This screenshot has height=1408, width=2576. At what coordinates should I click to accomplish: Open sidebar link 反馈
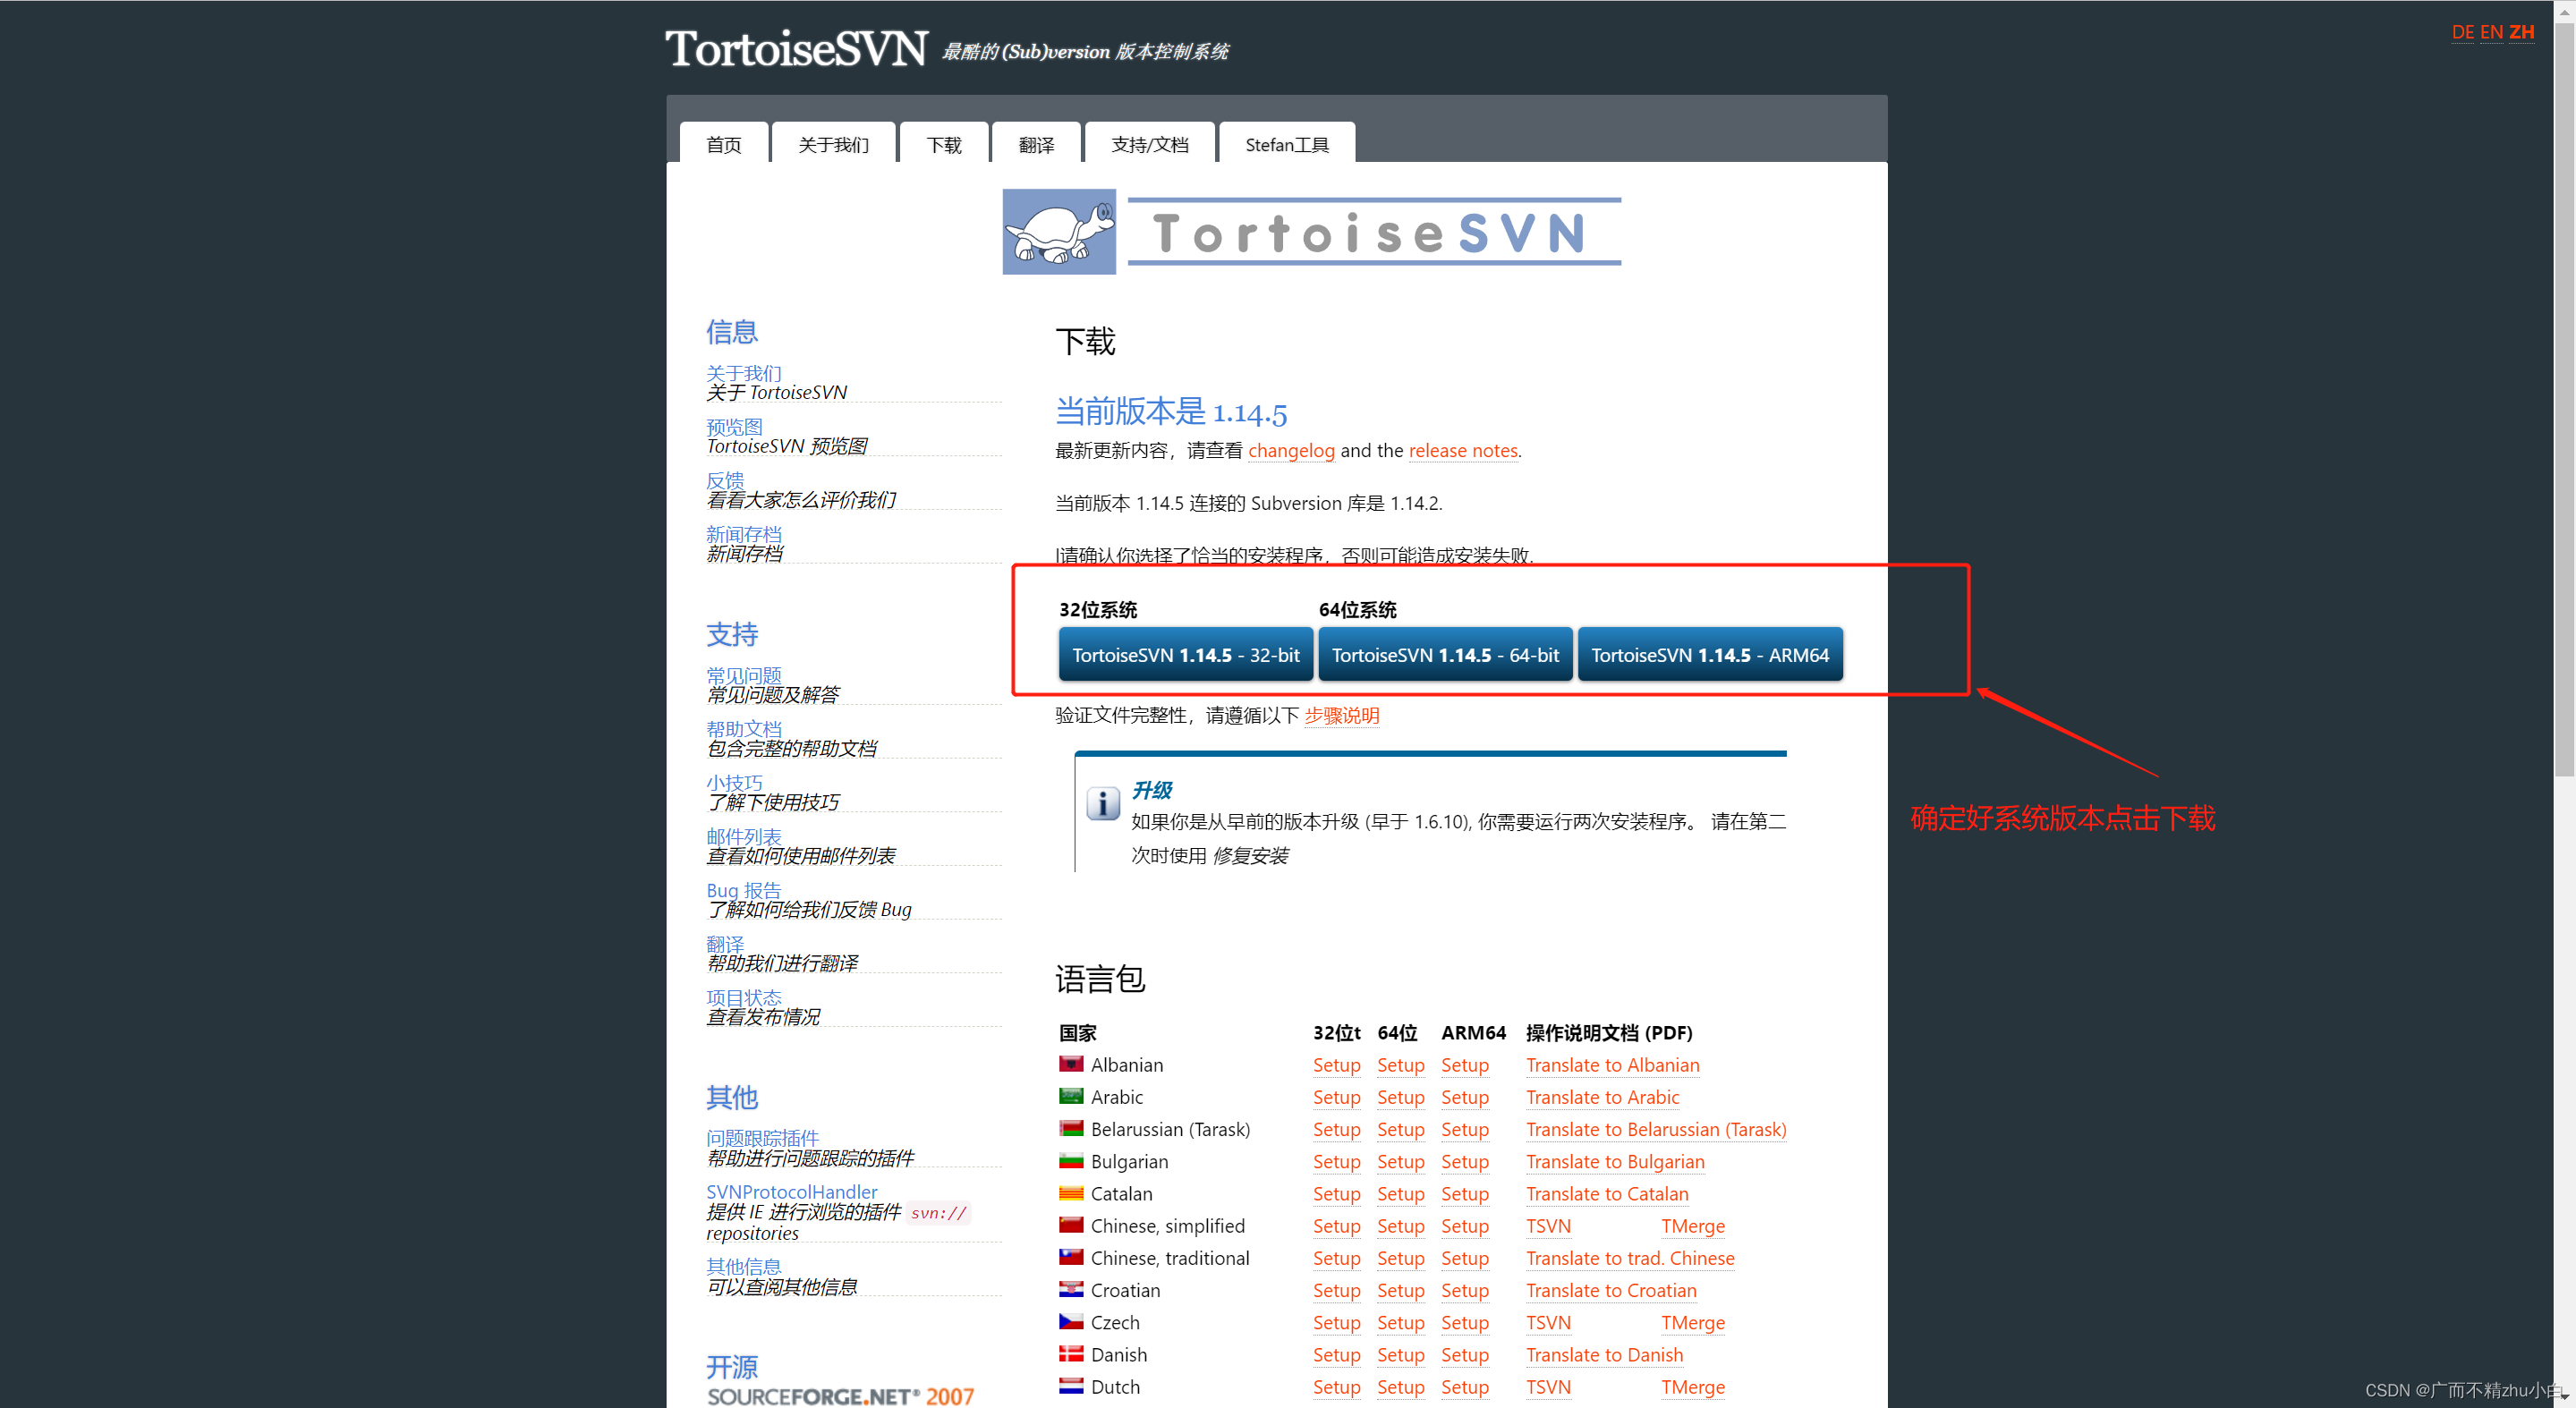click(x=725, y=480)
